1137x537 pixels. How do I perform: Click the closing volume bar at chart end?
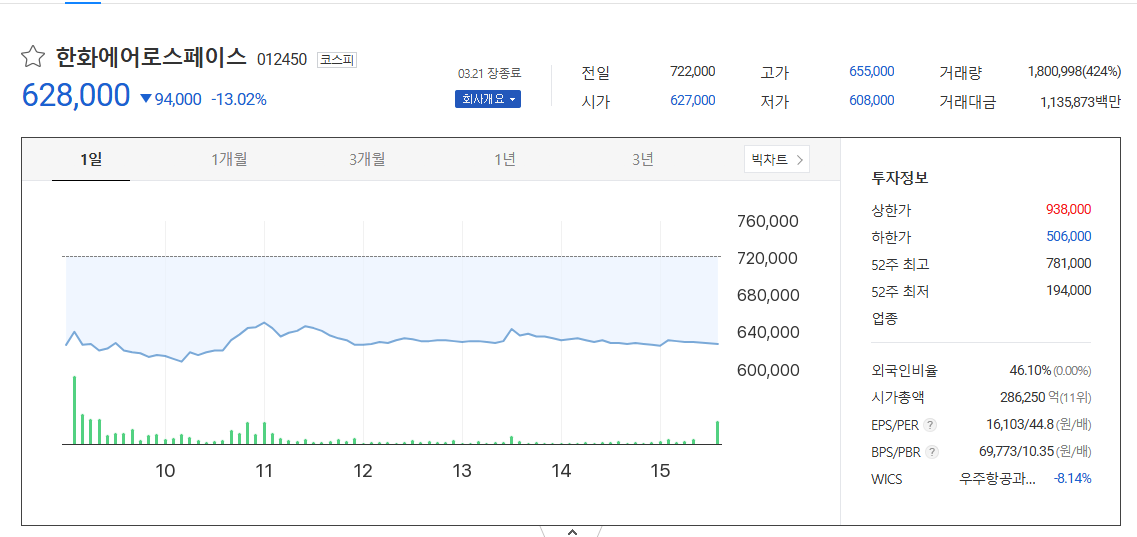(x=717, y=433)
